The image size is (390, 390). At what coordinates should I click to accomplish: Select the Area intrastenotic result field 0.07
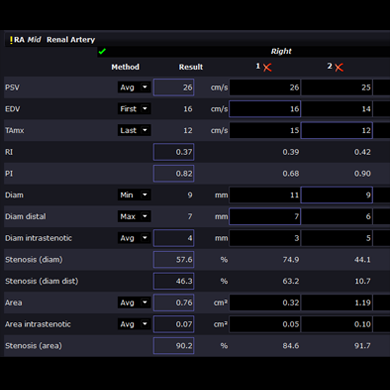174,324
